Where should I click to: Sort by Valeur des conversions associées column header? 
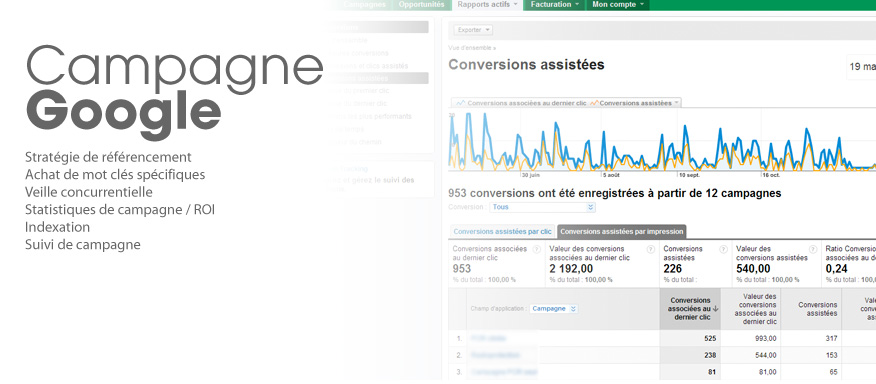pyautogui.click(x=751, y=309)
